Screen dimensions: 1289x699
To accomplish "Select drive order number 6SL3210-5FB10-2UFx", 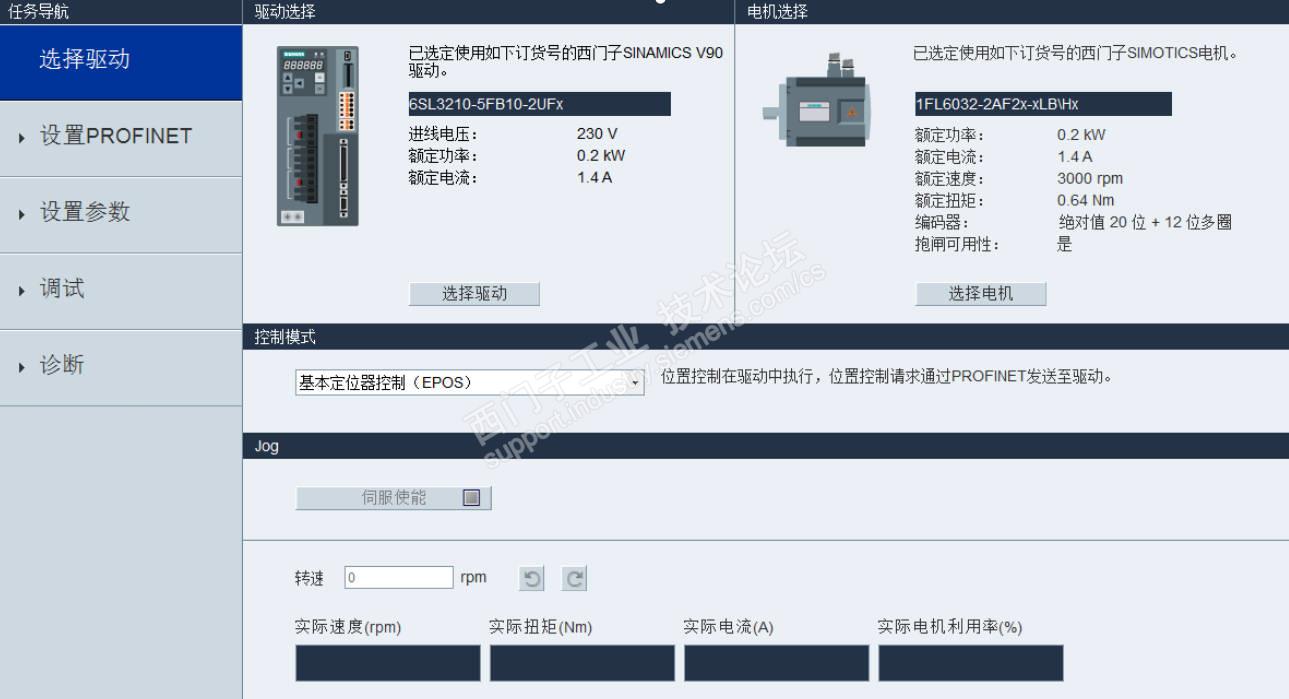I will [540, 104].
